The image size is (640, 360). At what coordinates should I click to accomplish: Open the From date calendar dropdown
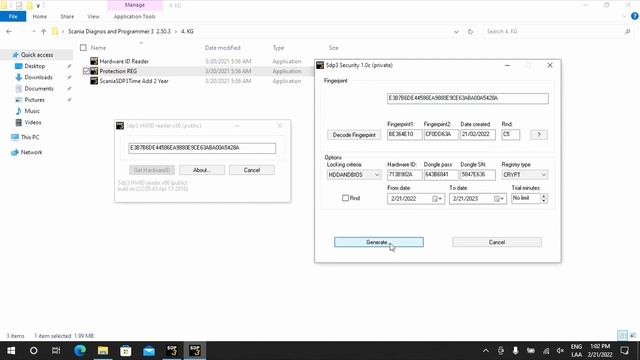tap(437, 199)
